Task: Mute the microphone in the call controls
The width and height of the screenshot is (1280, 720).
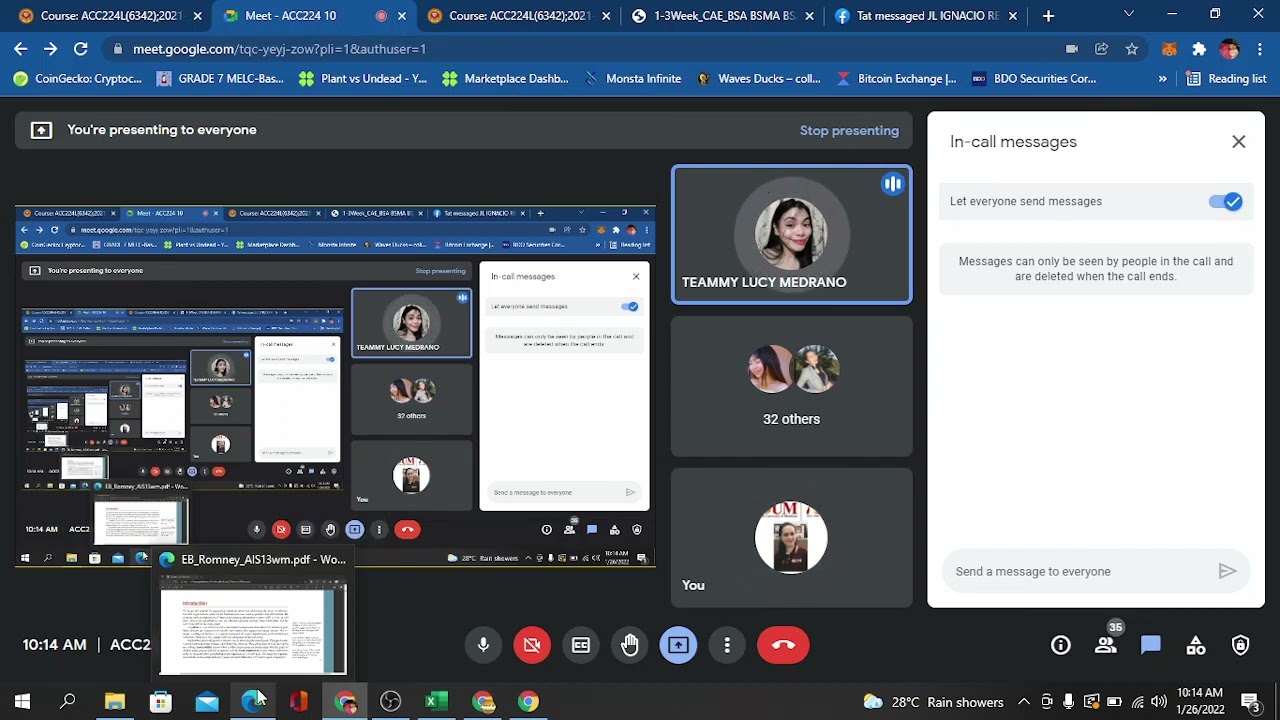Action: [483, 645]
